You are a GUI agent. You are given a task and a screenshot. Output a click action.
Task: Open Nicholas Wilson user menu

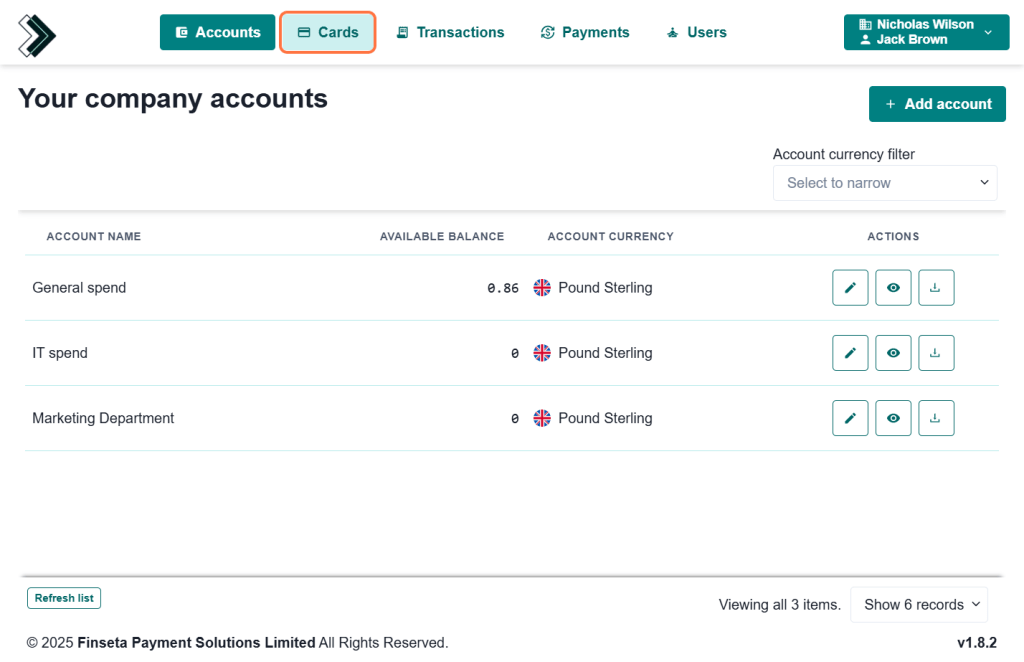tap(924, 32)
